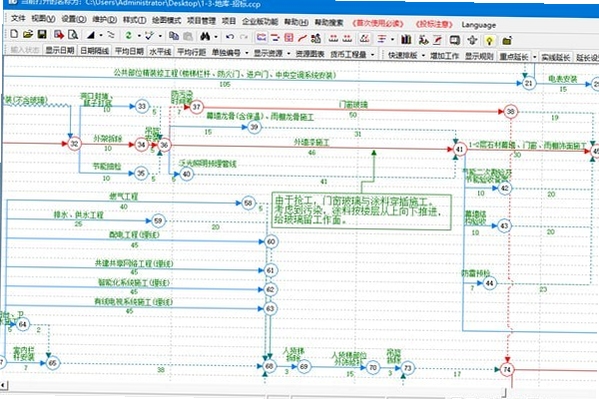The height and width of the screenshot is (399, 599).
Task: Save the project with the floppy disk icon
Action: (x=42, y=34)
